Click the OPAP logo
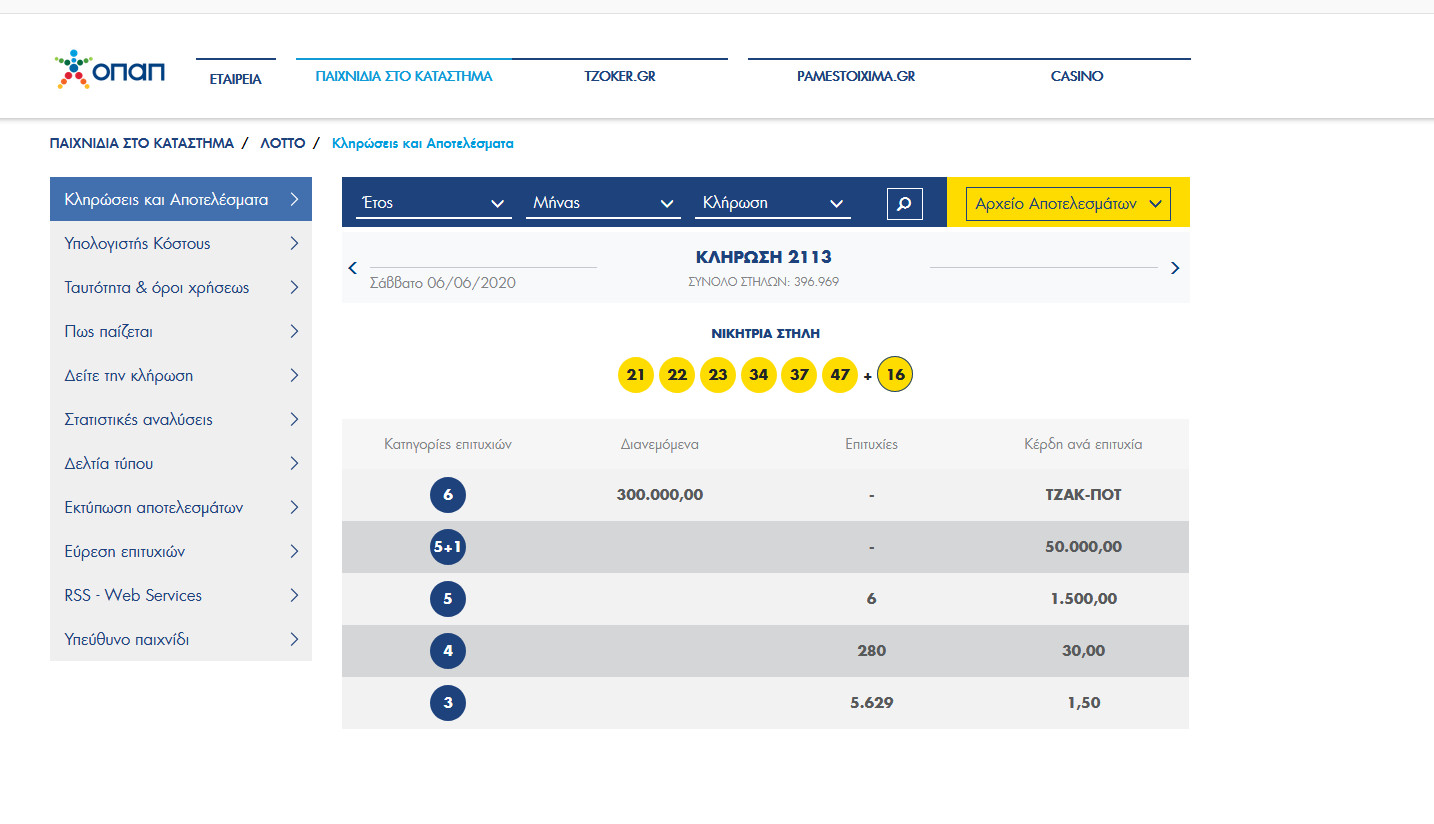 click(x=111, y=69)
